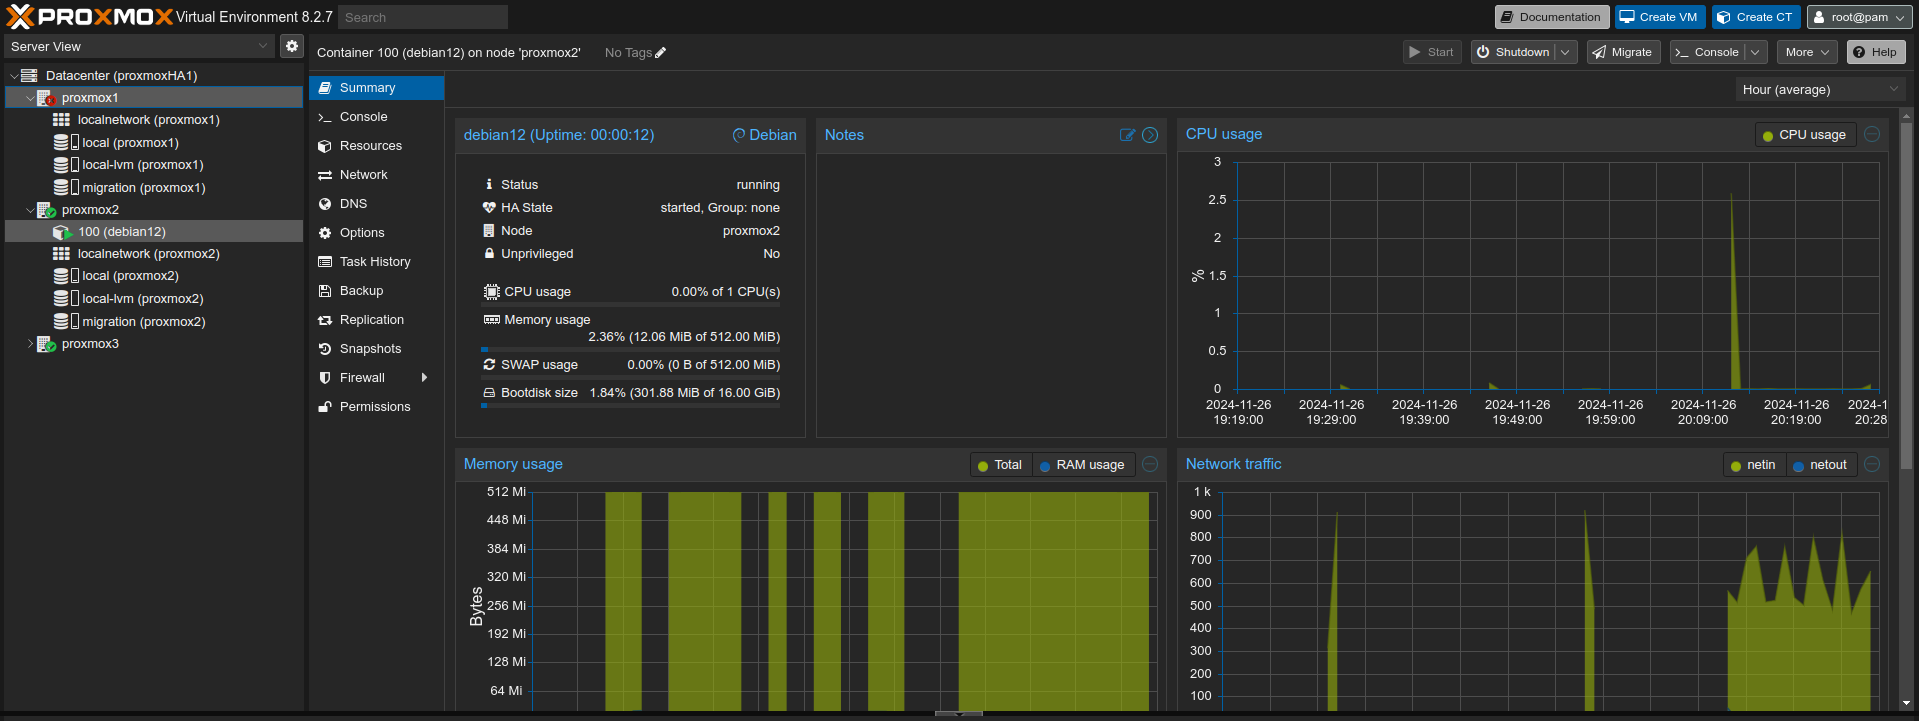1919x721 pixels.
Task: Collapse the proxmox1 tree node
Action: (29, 98)
